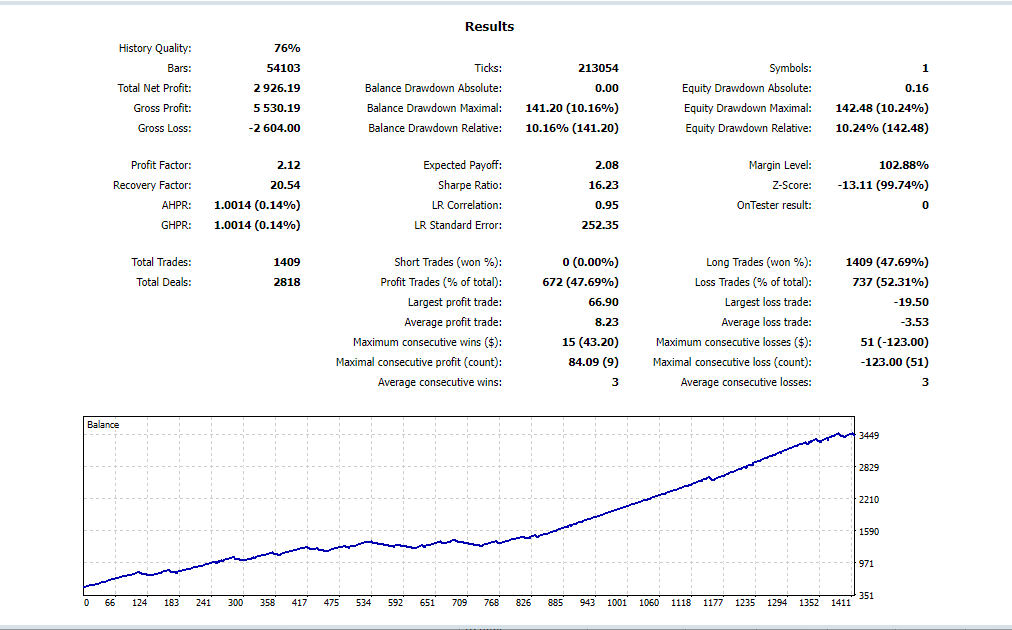Viewport: 1012px width, 630px height.
Task: Select LR Correlation value 0.95
Action: (607, 205)
